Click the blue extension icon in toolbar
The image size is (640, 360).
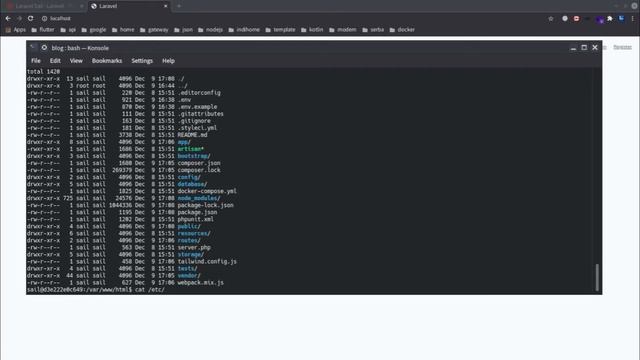click(x=621, y=18)
